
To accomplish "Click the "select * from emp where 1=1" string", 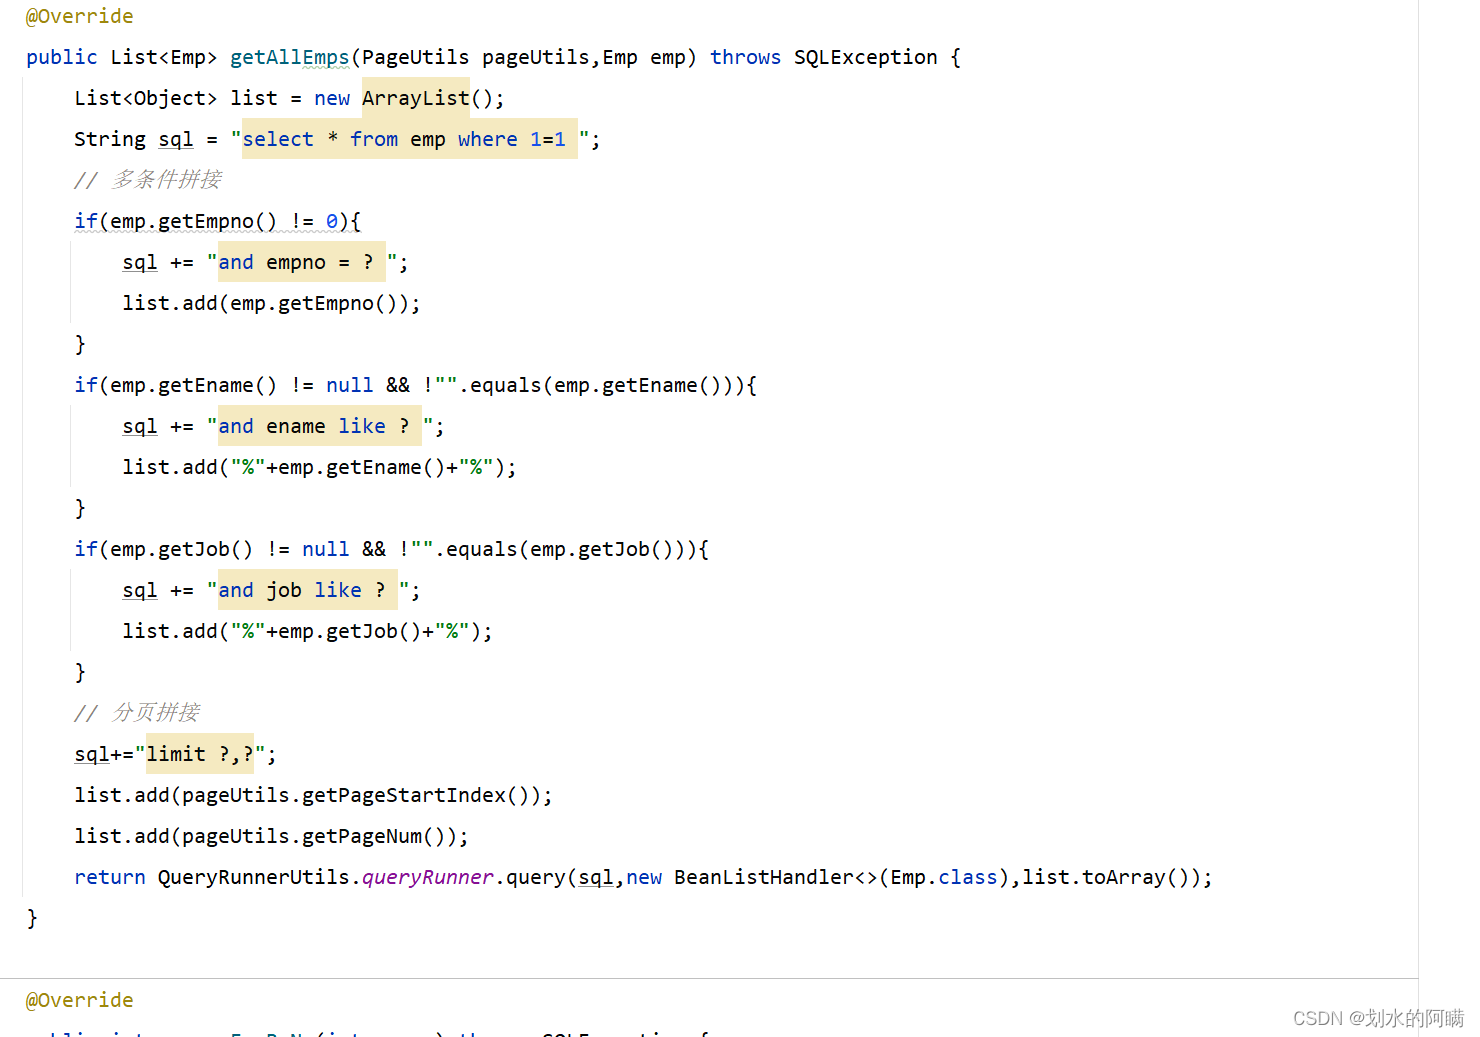I will tap(410, 139).
